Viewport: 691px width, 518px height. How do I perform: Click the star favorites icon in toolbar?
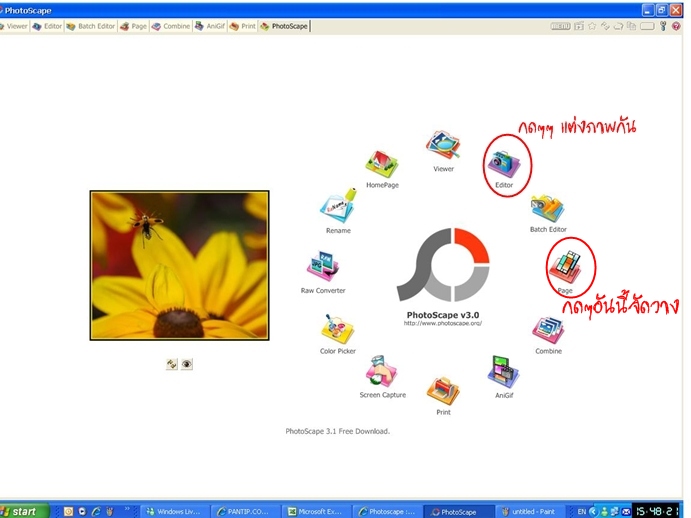[592, 26]
